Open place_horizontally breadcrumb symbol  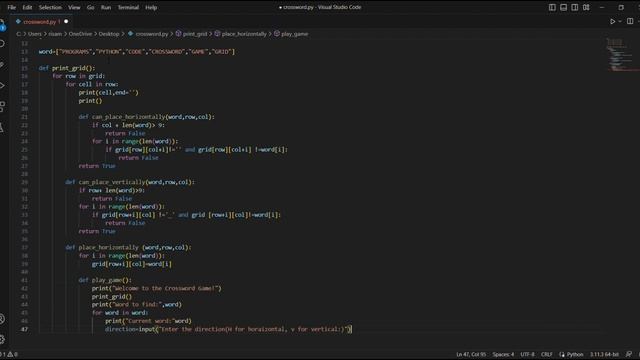[x=240, y=34]
